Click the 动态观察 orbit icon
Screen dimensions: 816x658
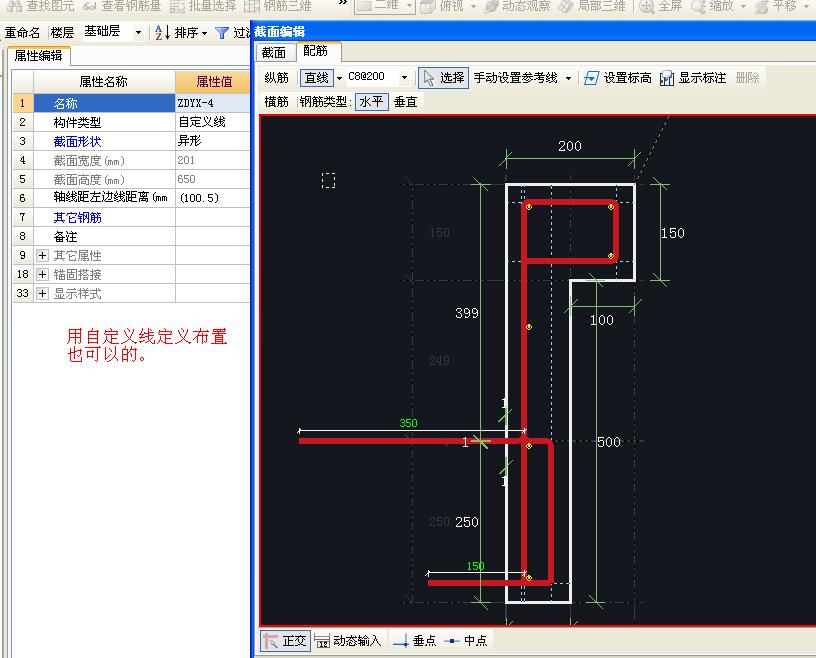(x=491, y=6)
